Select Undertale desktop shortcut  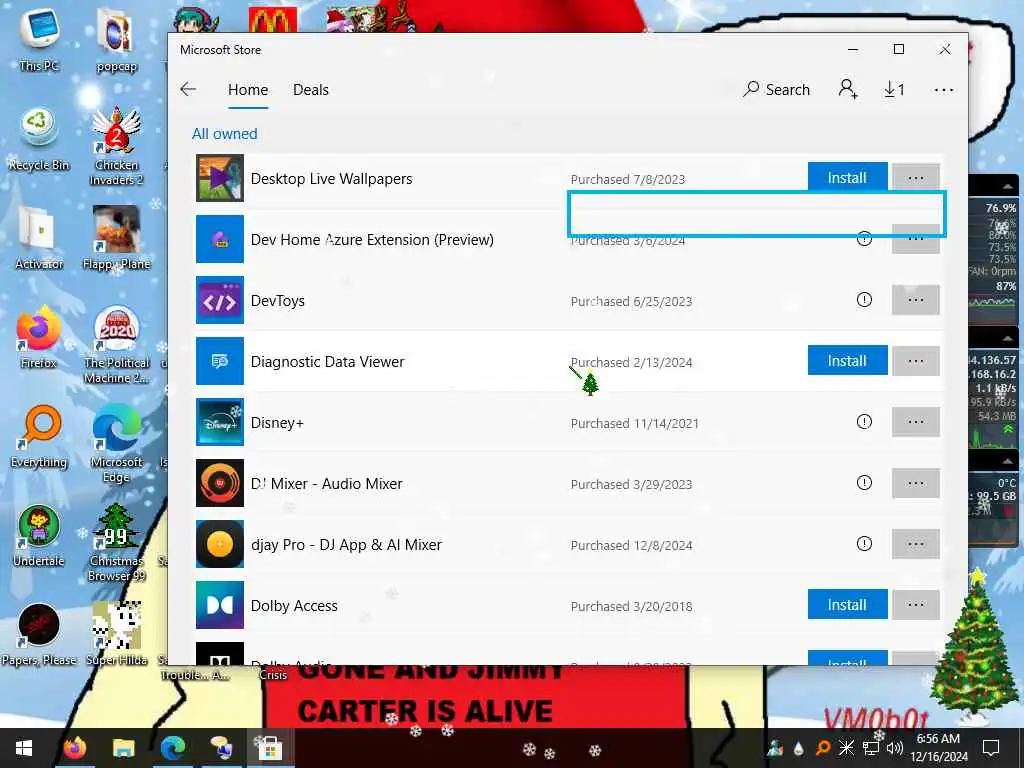point(39,536)
